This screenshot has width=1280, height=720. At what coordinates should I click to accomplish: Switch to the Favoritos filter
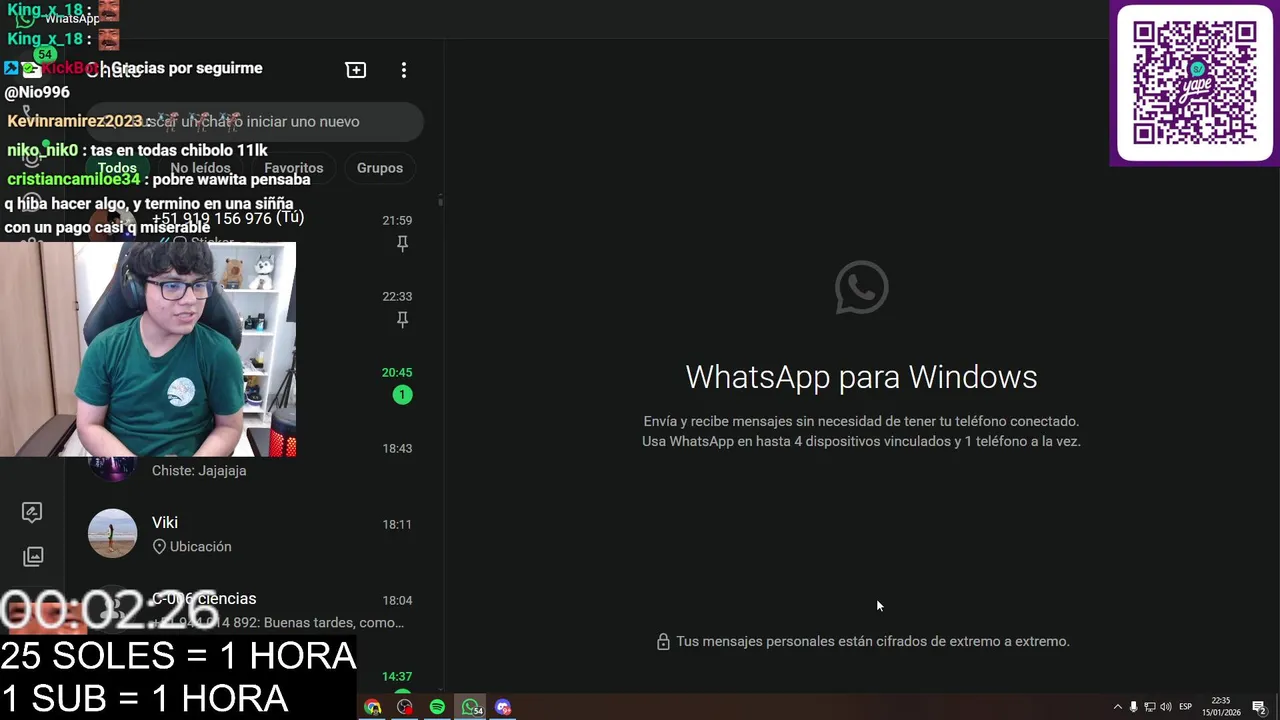click(x=294, y=168)
